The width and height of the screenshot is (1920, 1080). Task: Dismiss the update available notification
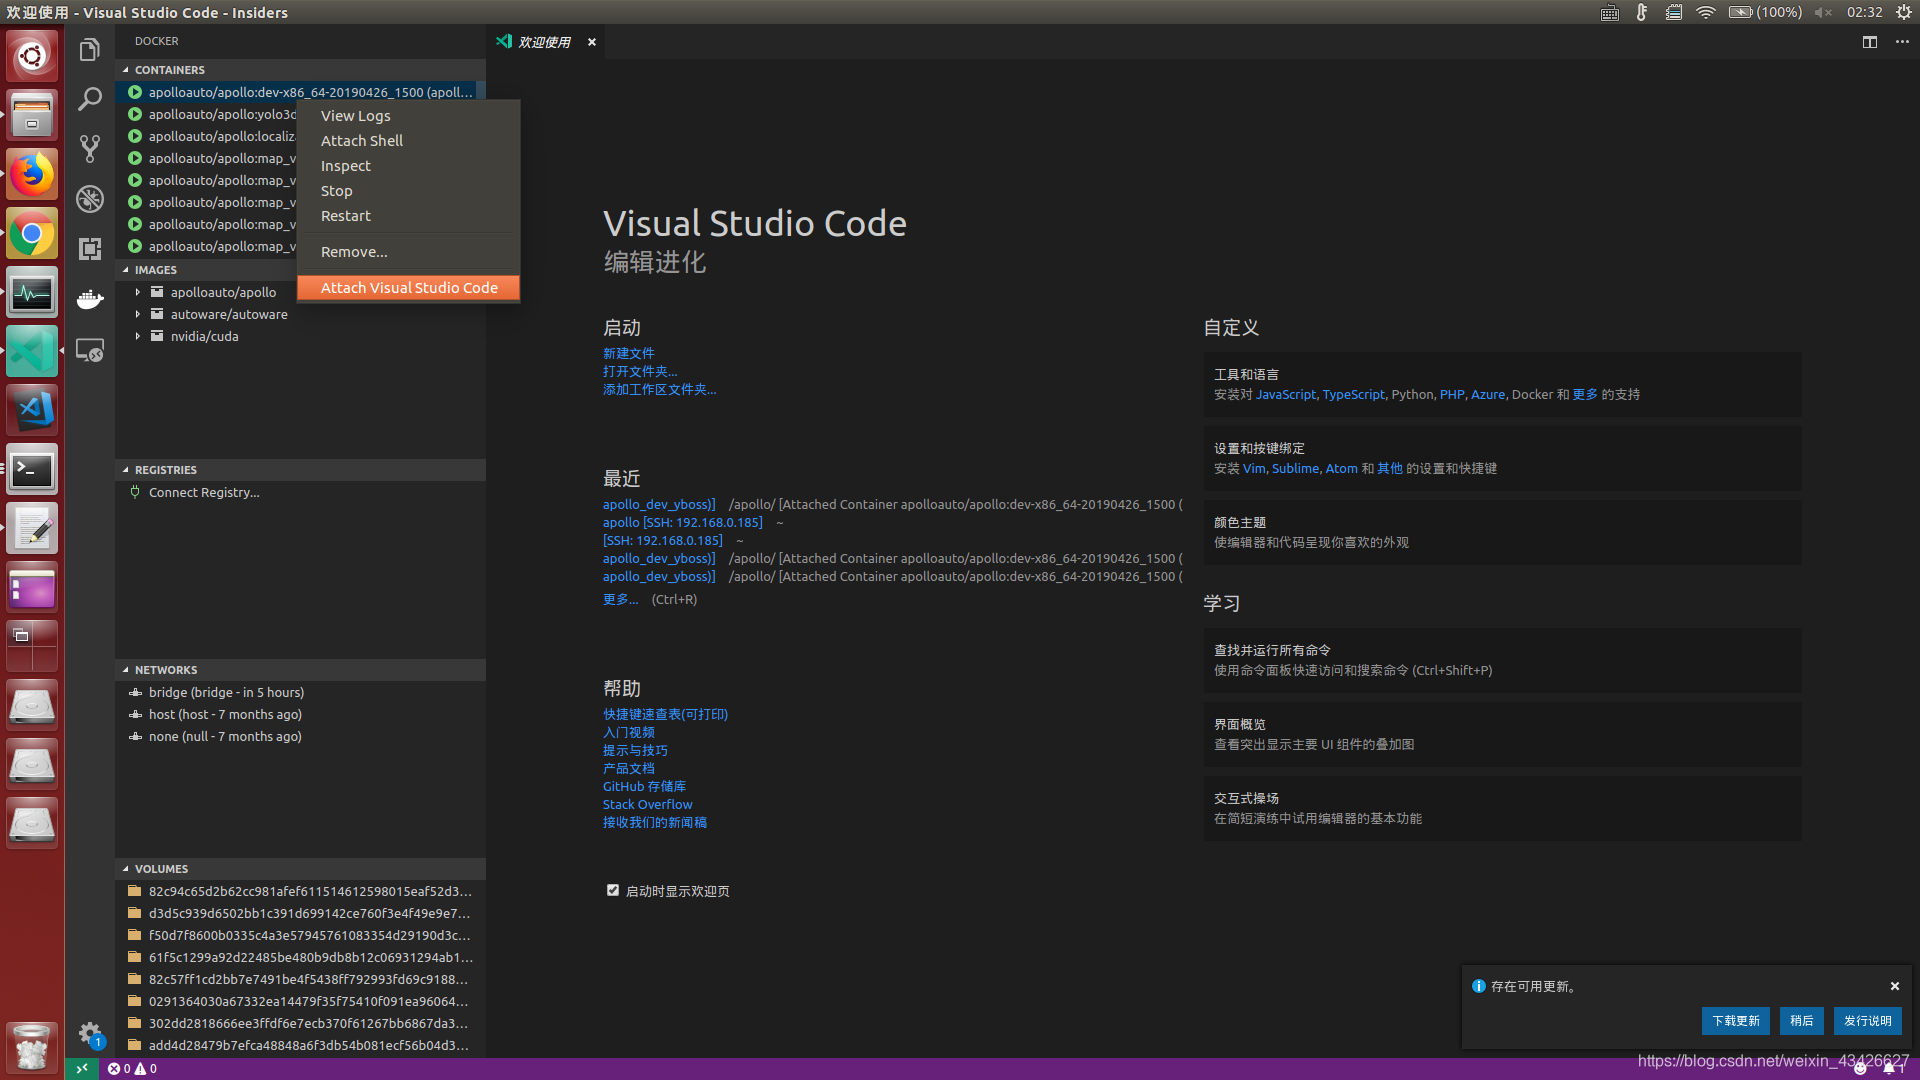1894,986
